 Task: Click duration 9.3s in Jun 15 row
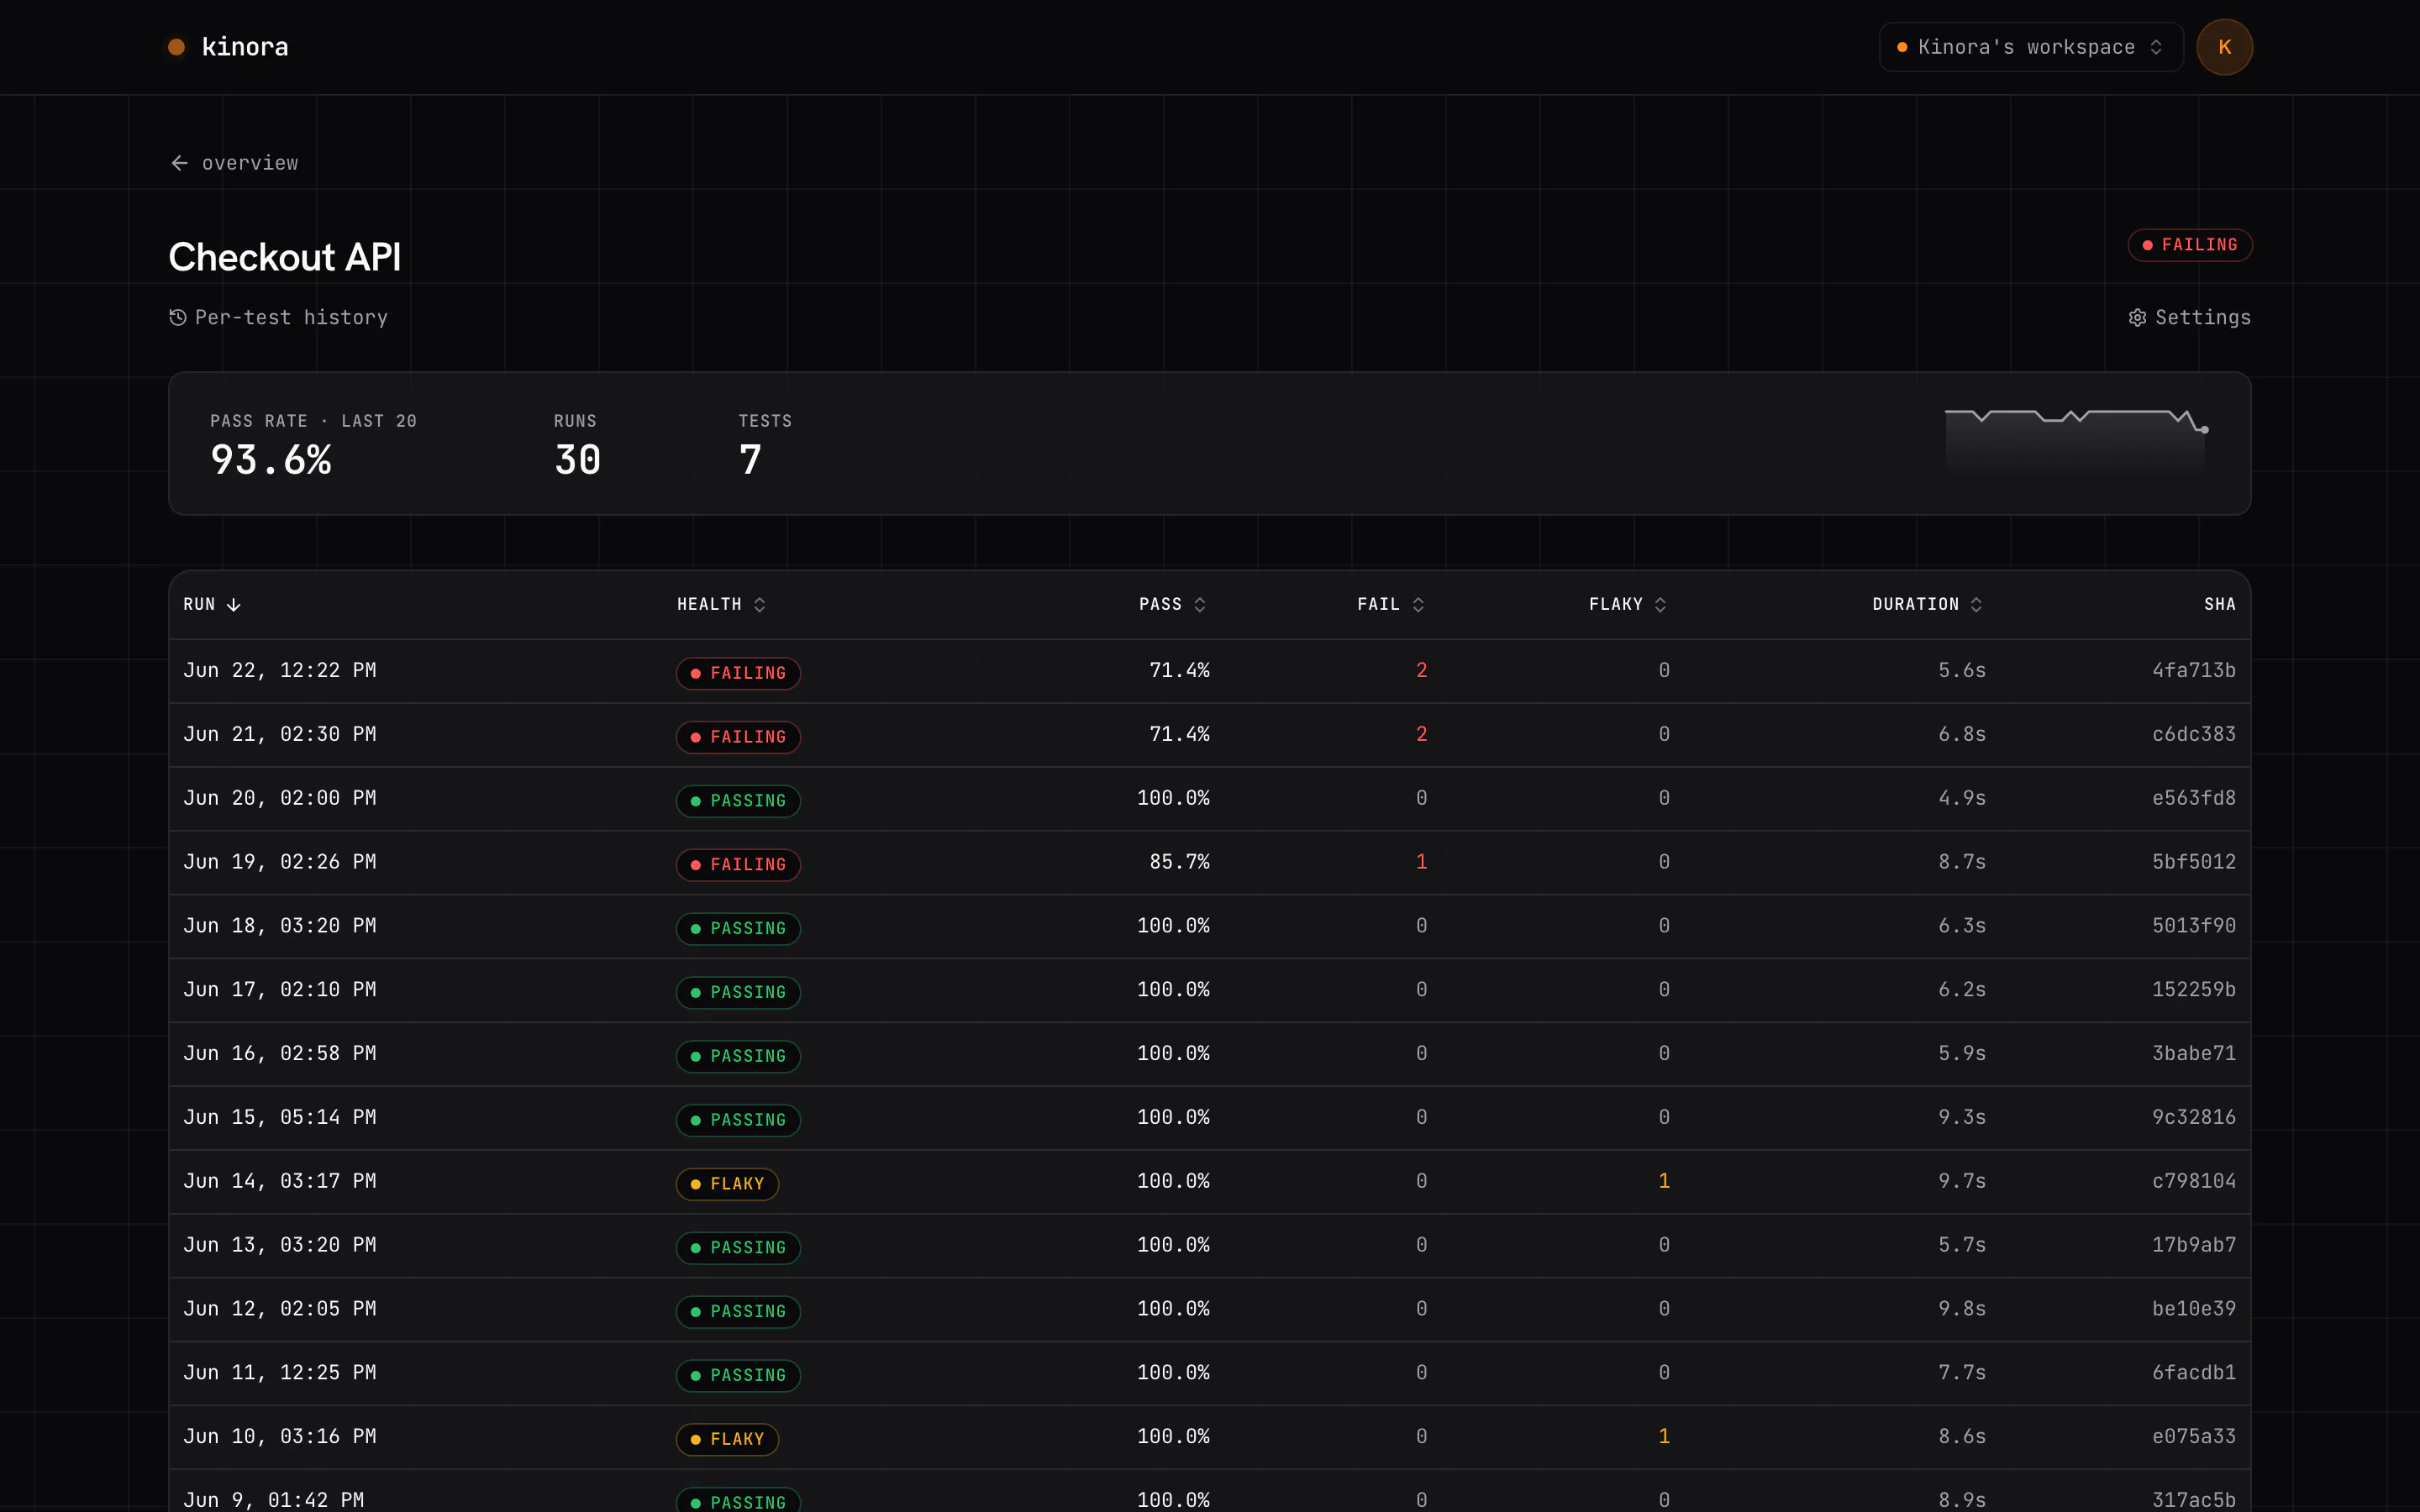(1961, 1117)
